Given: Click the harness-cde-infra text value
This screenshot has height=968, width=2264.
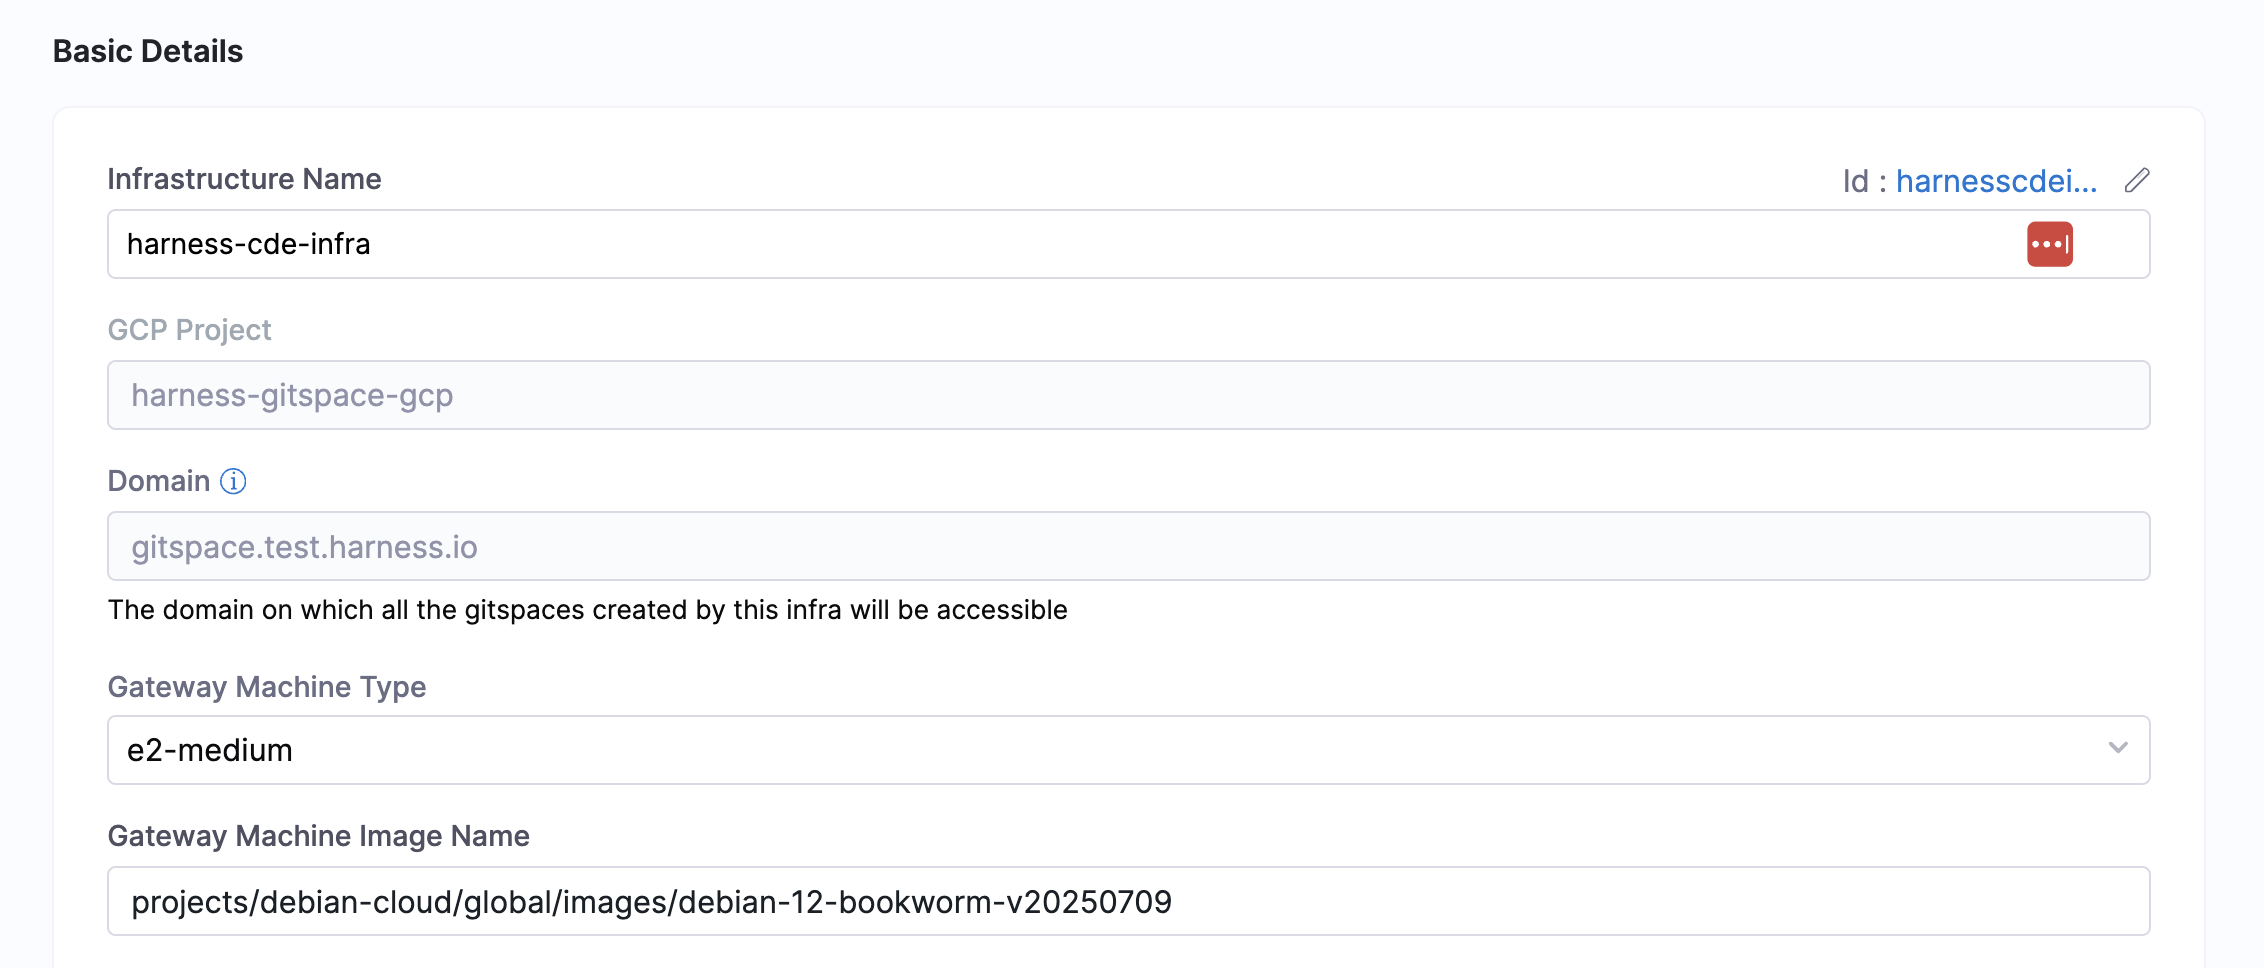Looking at the screenshot, I should click(x=248, y=244).
